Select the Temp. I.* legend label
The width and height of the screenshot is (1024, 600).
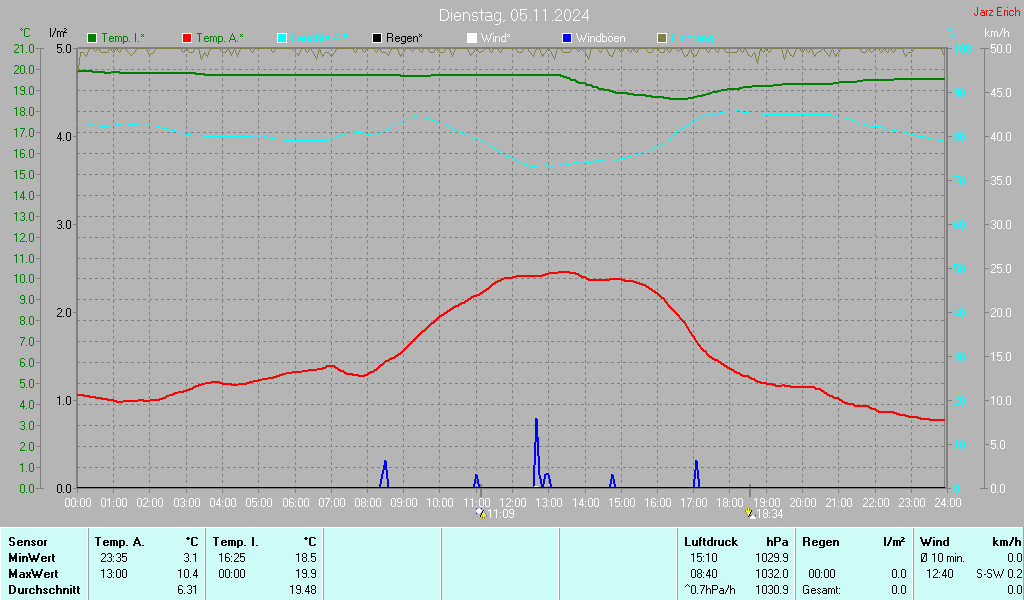coord(123,38)
